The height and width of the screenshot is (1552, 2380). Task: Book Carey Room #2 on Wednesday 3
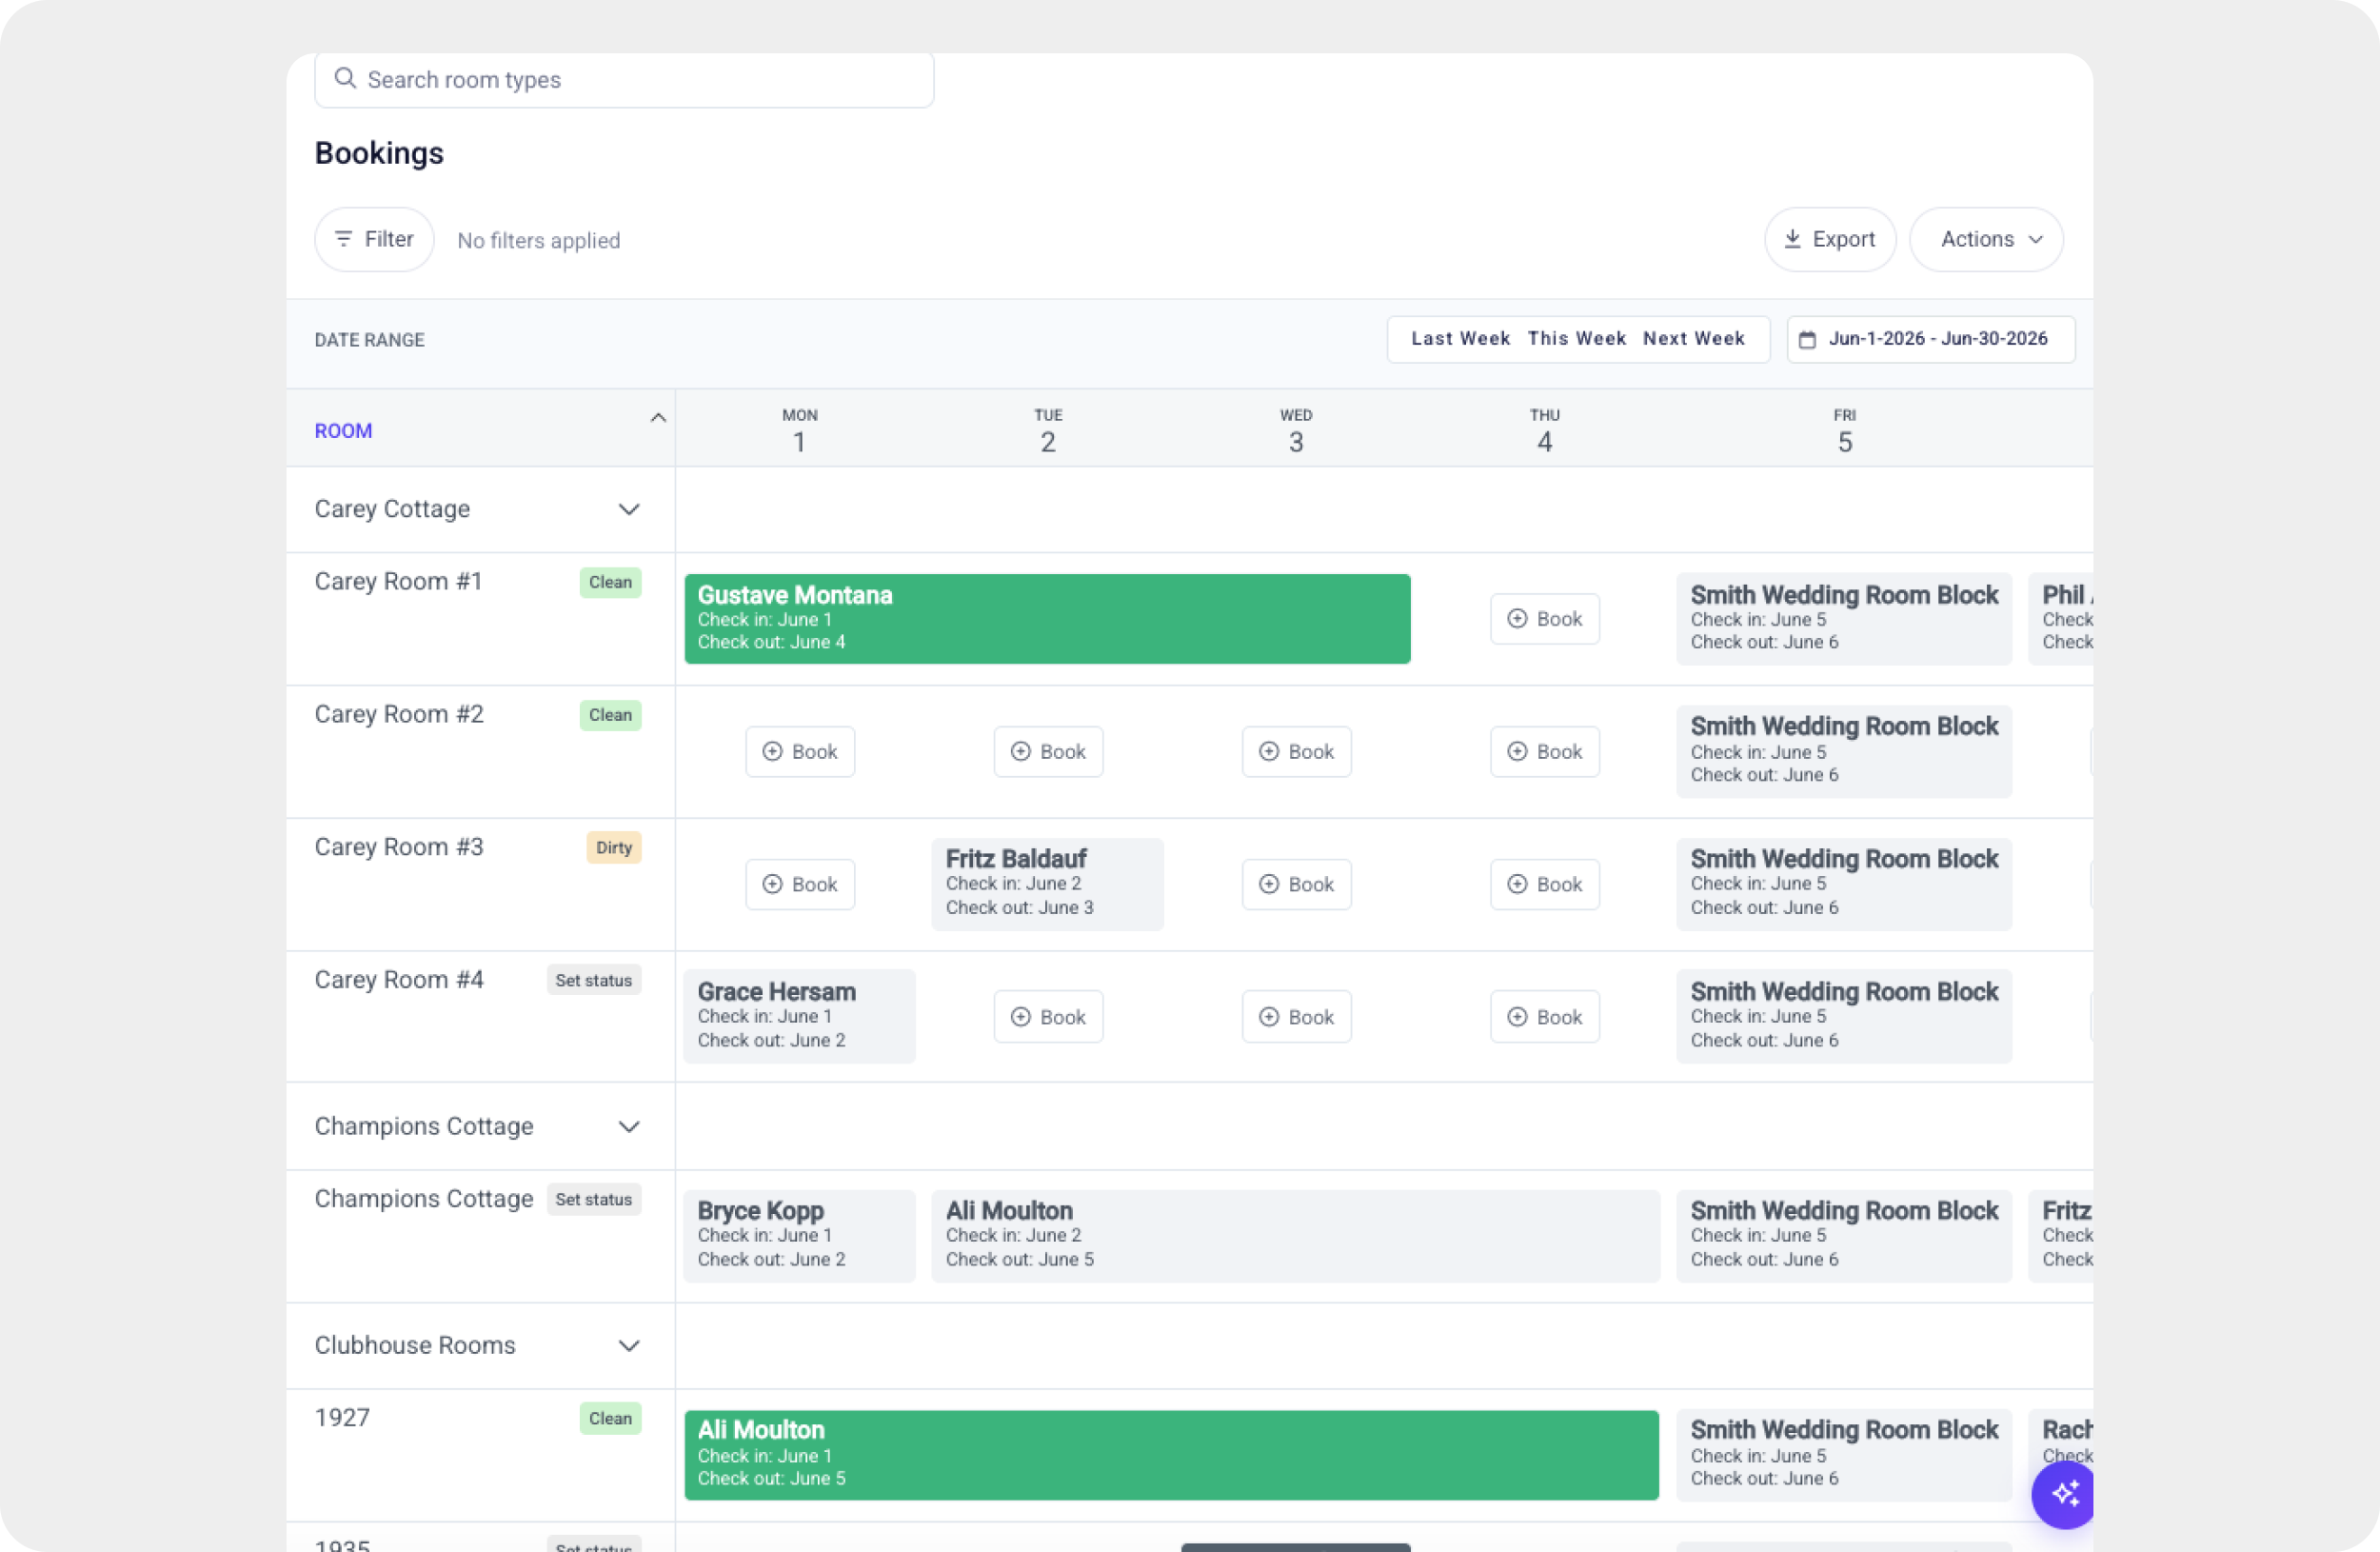click(x=1296, y=752)
